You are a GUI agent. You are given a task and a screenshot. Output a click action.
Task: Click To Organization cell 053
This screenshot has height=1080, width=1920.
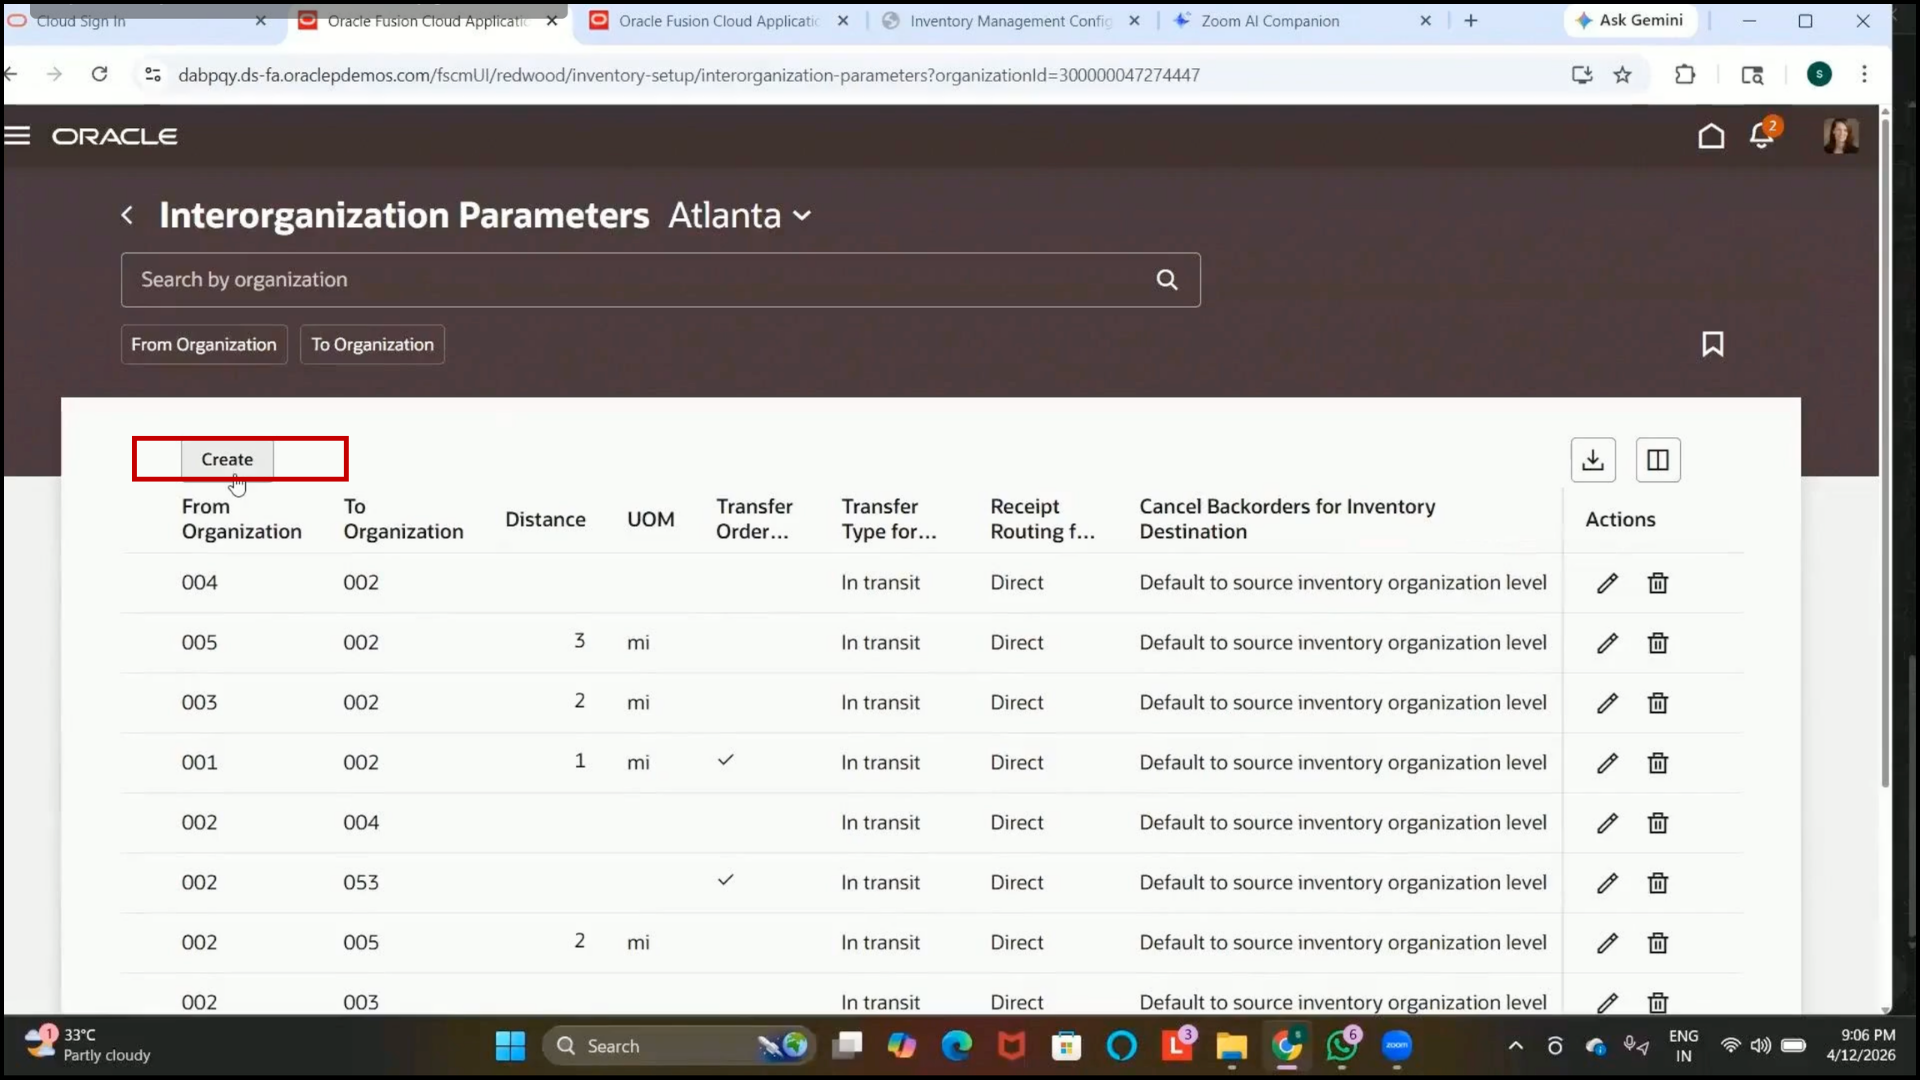click(361, 882)
